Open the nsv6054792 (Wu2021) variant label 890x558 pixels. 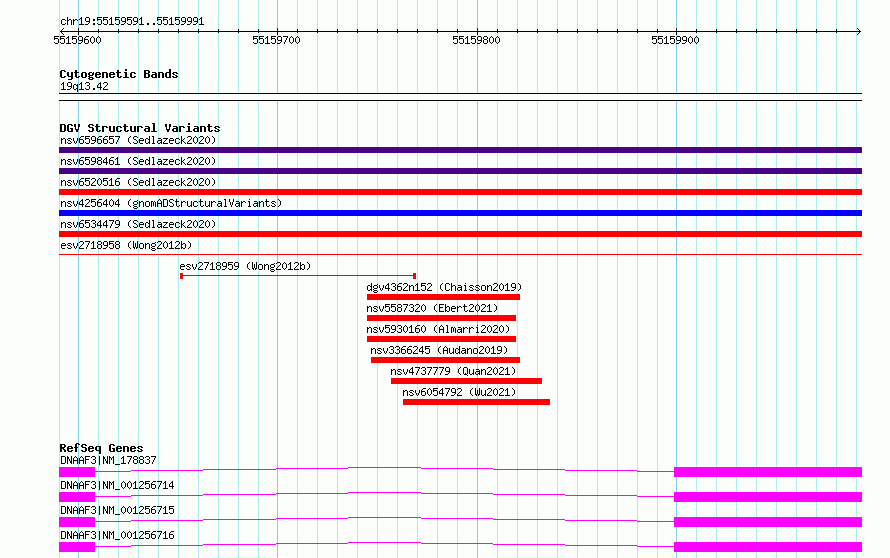(459, 392)
